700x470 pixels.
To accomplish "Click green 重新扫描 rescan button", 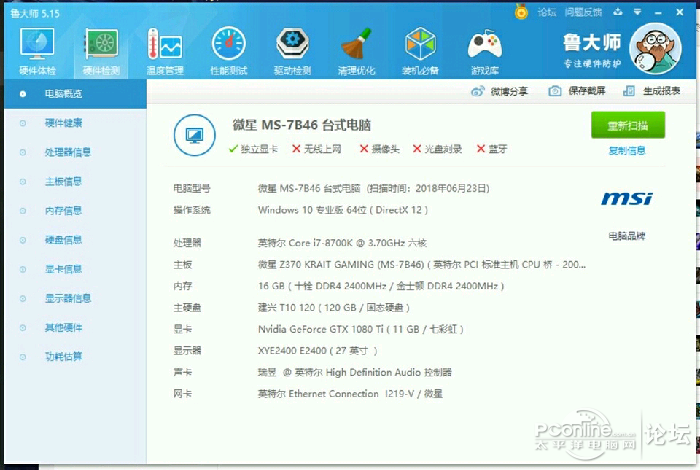I will tap(628, 125).
